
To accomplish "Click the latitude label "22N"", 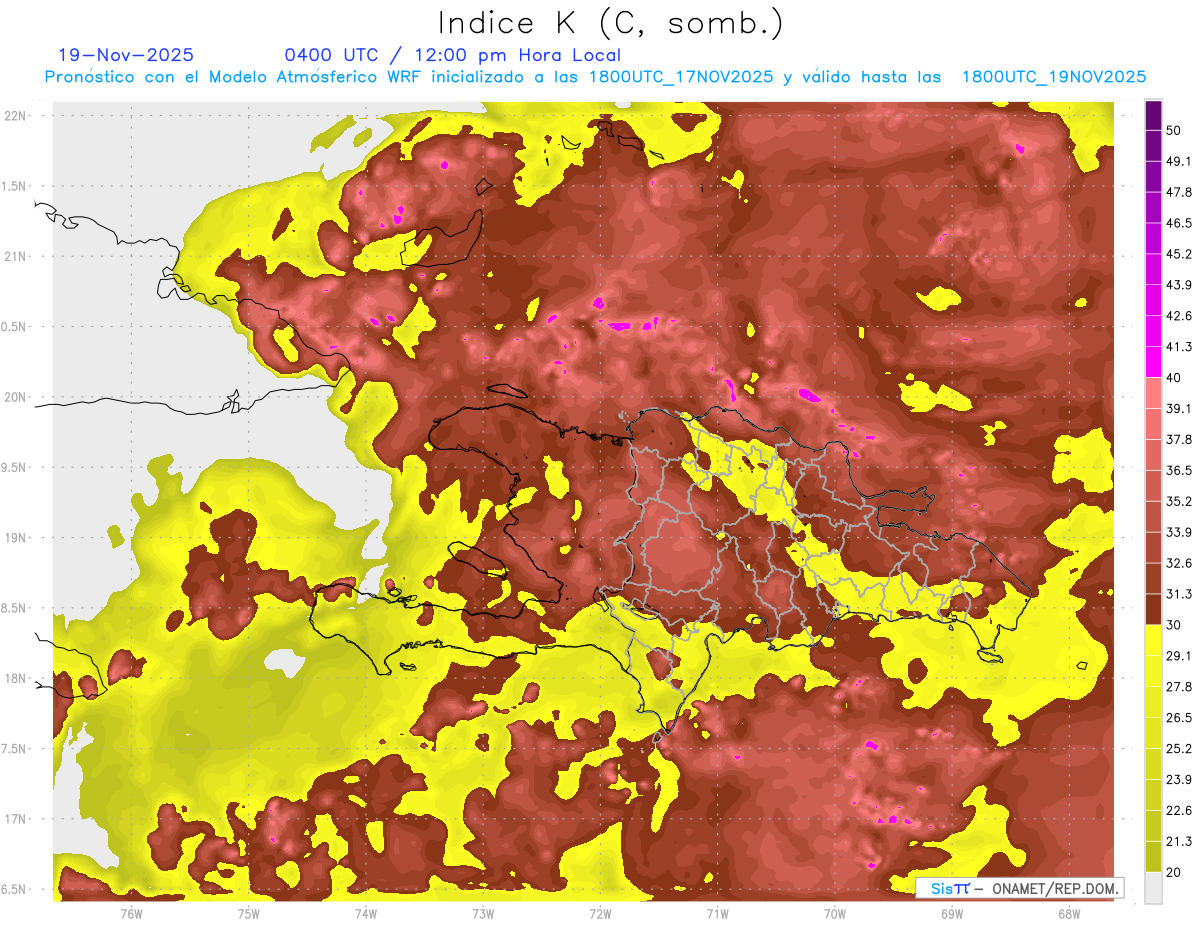I will (16, 115).
